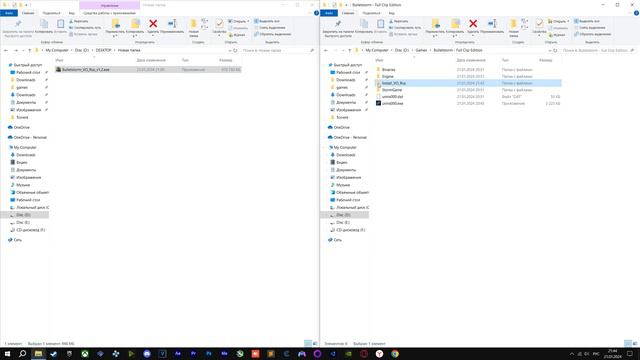
Task: Click the Windows Start button
Action: click(x=7, y=354)
